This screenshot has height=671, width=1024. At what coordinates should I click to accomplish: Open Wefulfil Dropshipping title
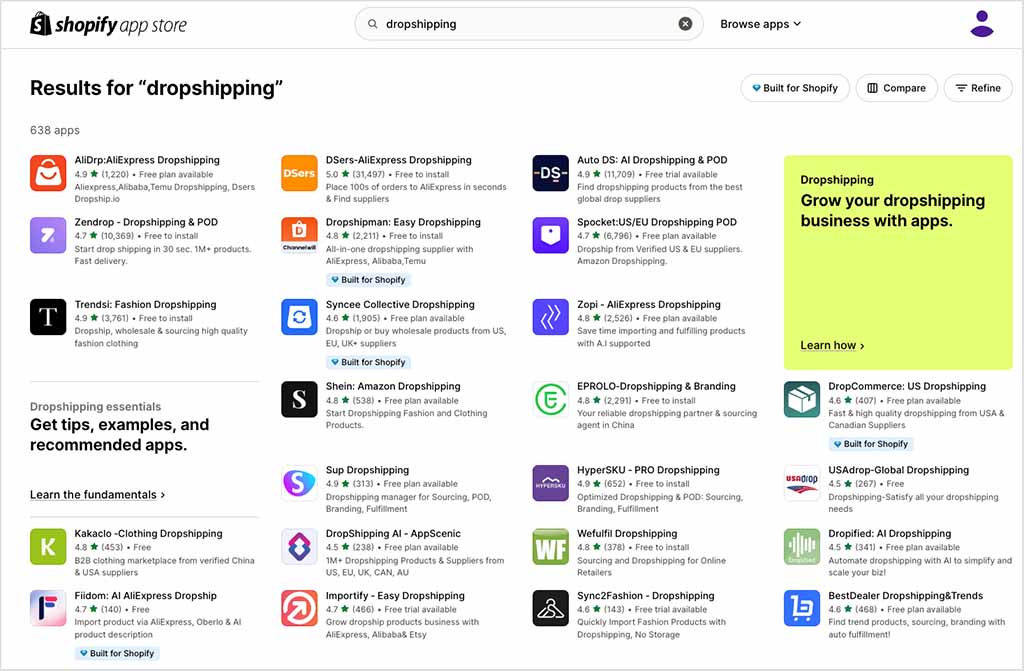[627, 534]
